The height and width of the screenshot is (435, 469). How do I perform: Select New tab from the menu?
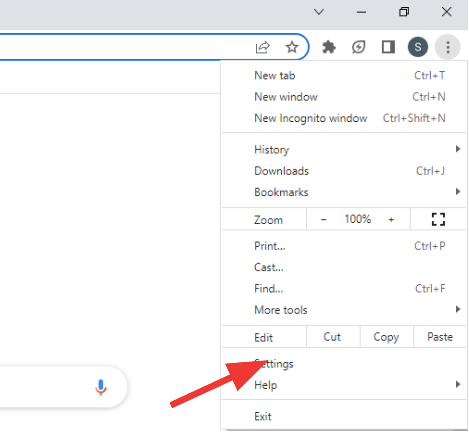(x=344, y=76)
